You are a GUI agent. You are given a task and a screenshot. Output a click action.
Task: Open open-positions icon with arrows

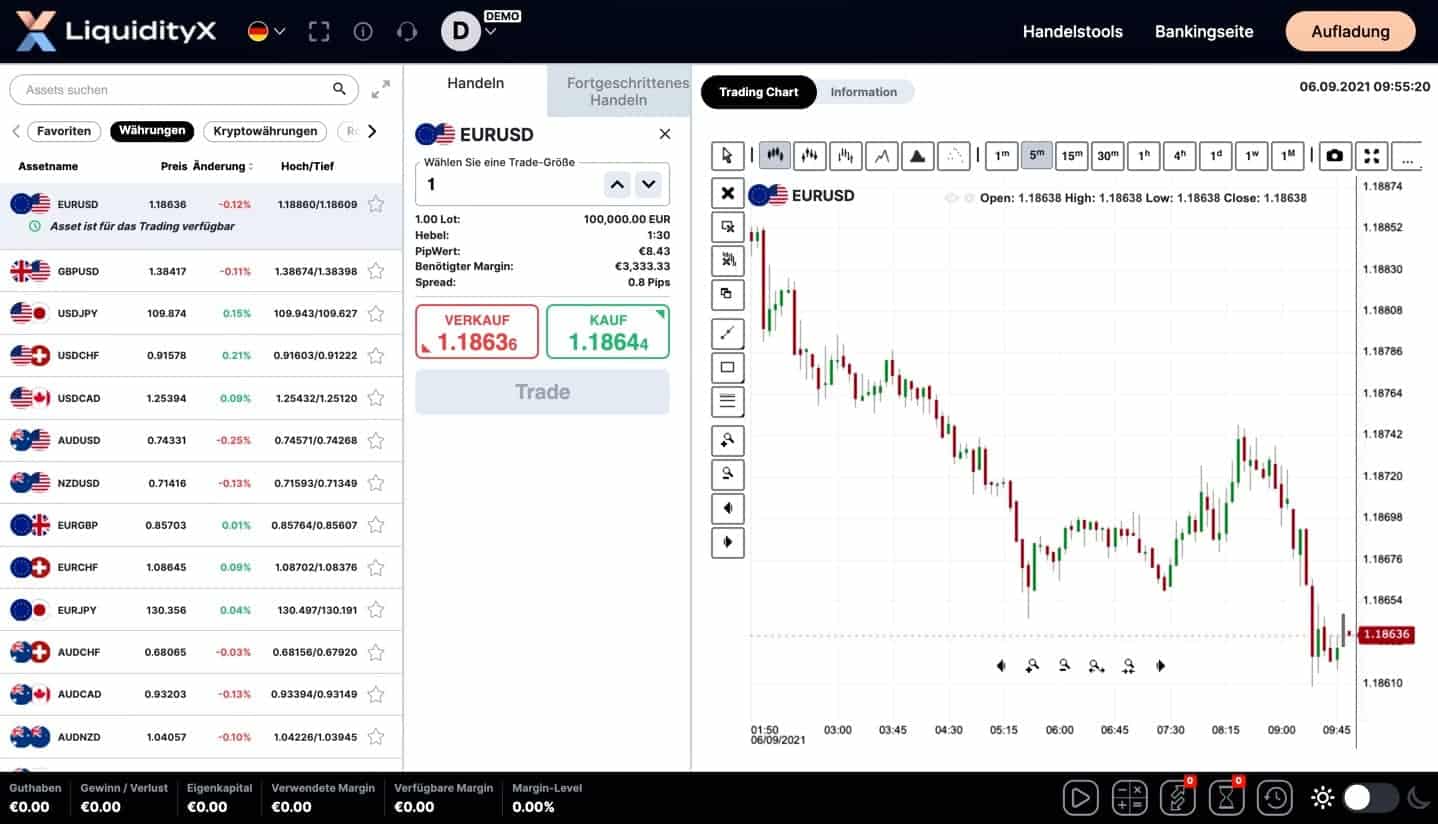pos(1178,798)
